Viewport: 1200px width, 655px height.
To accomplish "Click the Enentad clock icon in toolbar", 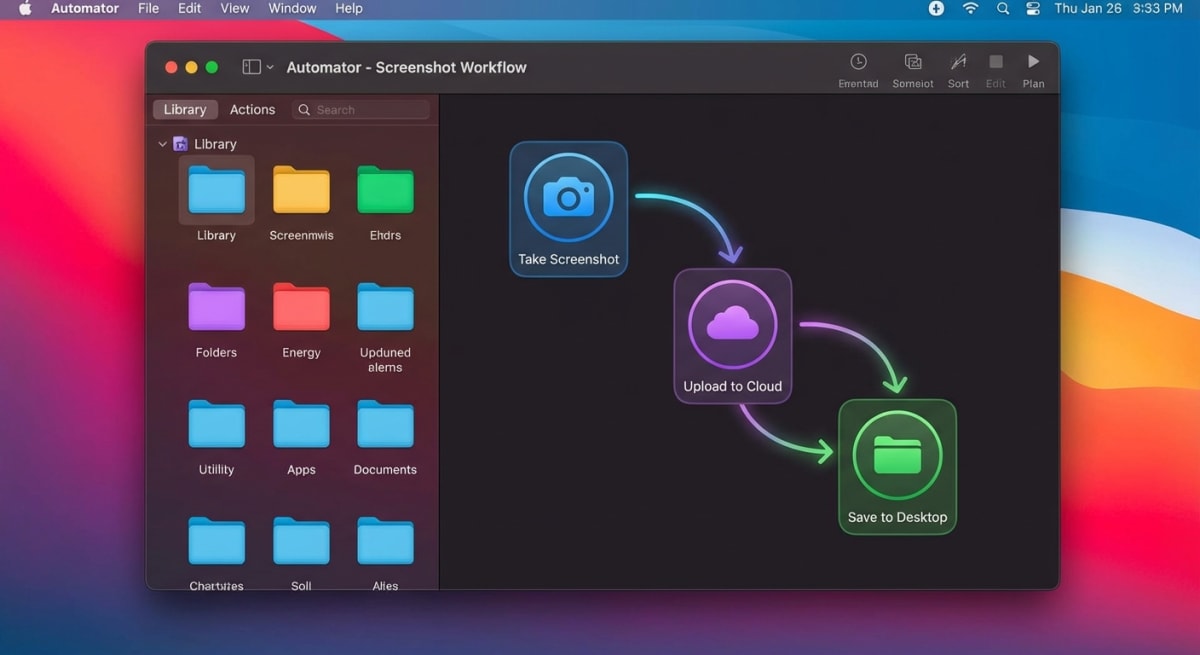I will (x=858, y=62).
